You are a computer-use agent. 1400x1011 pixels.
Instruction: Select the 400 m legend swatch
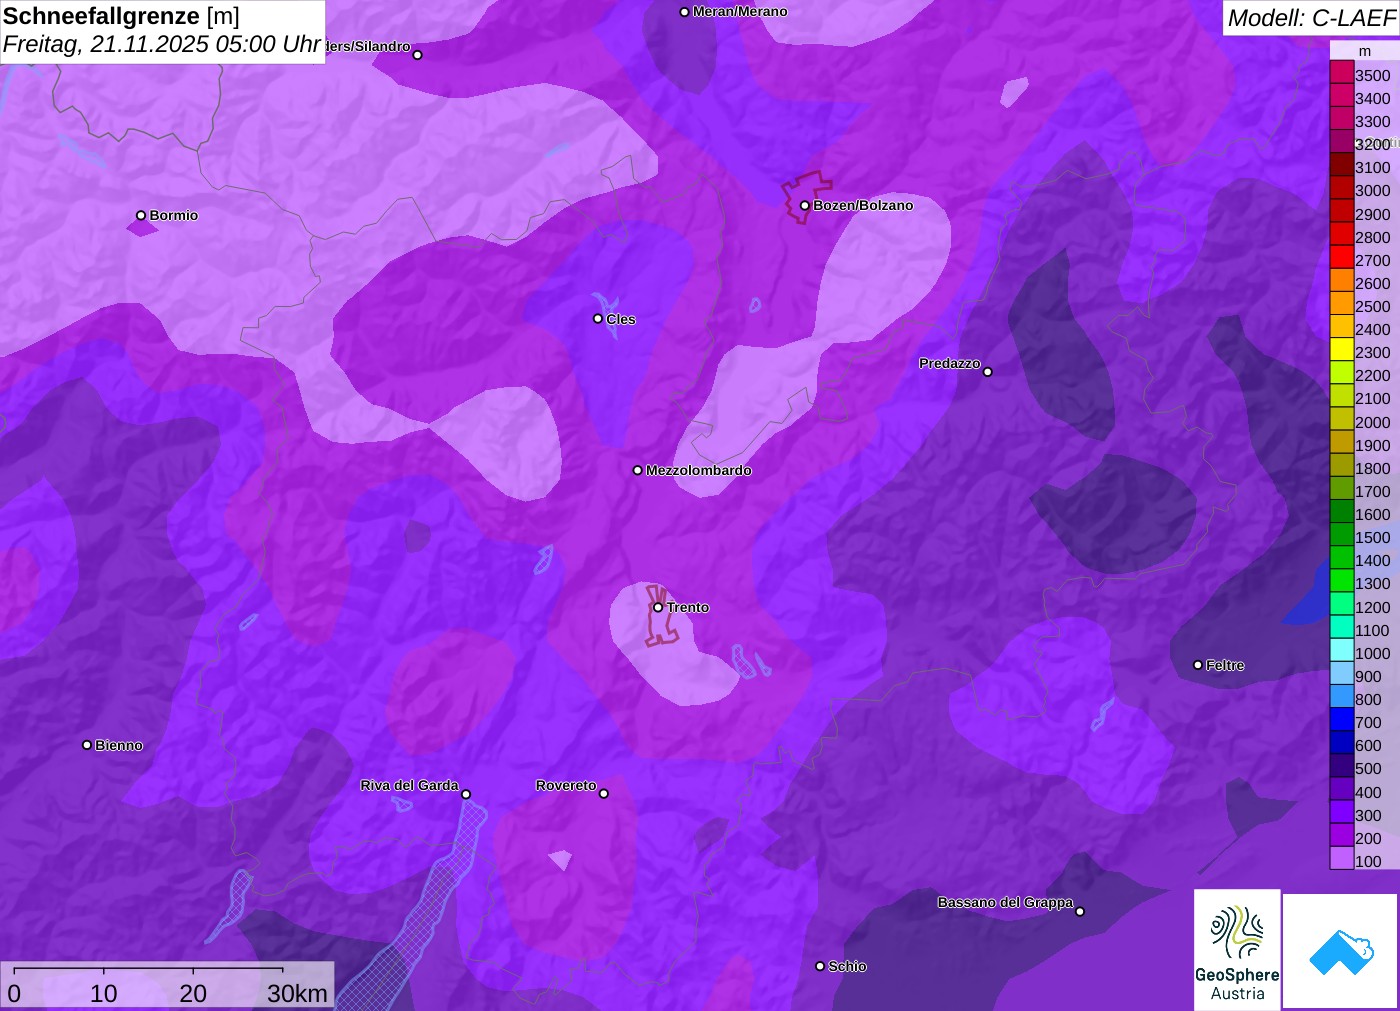pyautogui.click(x=1342, y=789)
